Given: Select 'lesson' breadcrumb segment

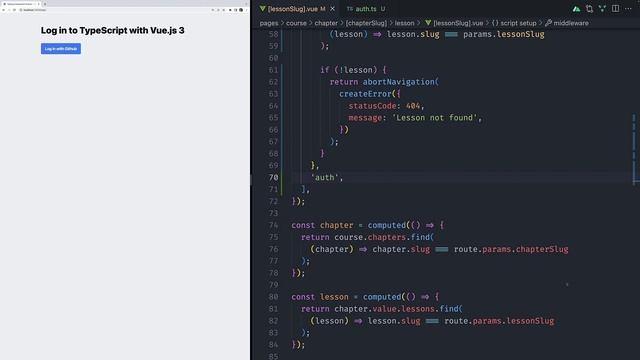Looking at the screenshot, I should tap(404, 23).
